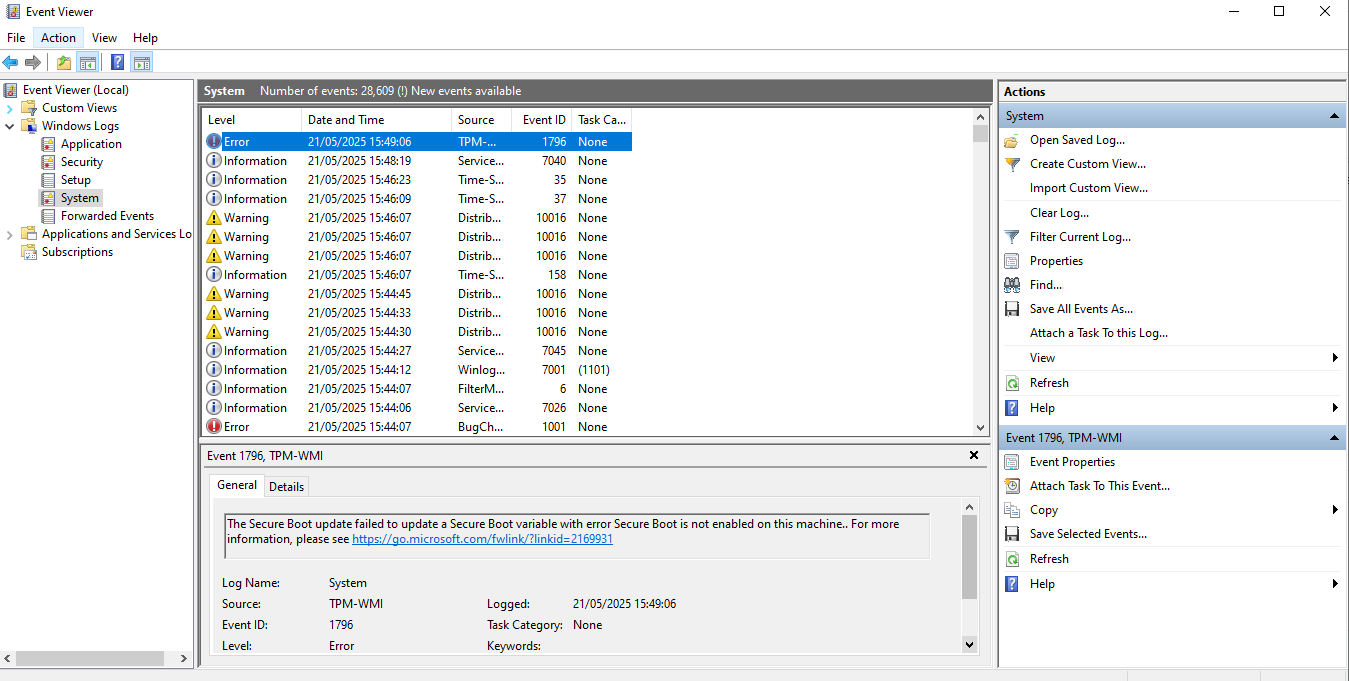Screen dimensions: 1349x681
Task: Click the Custom Views folder icon
Action: click(29, 108)
